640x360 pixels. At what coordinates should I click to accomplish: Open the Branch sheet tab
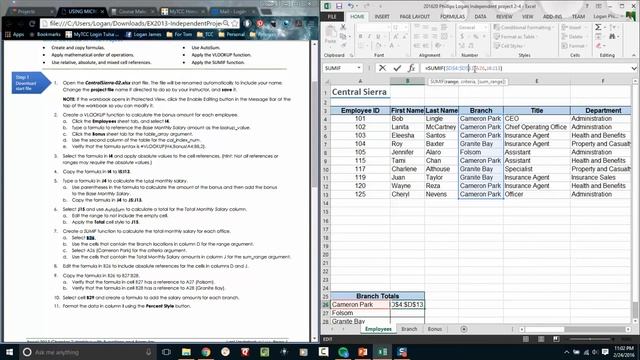409,329
